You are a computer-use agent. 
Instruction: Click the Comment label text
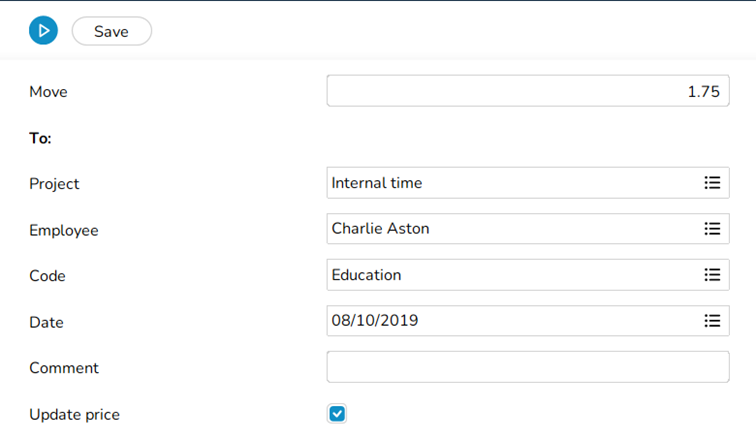pos(64,368)
